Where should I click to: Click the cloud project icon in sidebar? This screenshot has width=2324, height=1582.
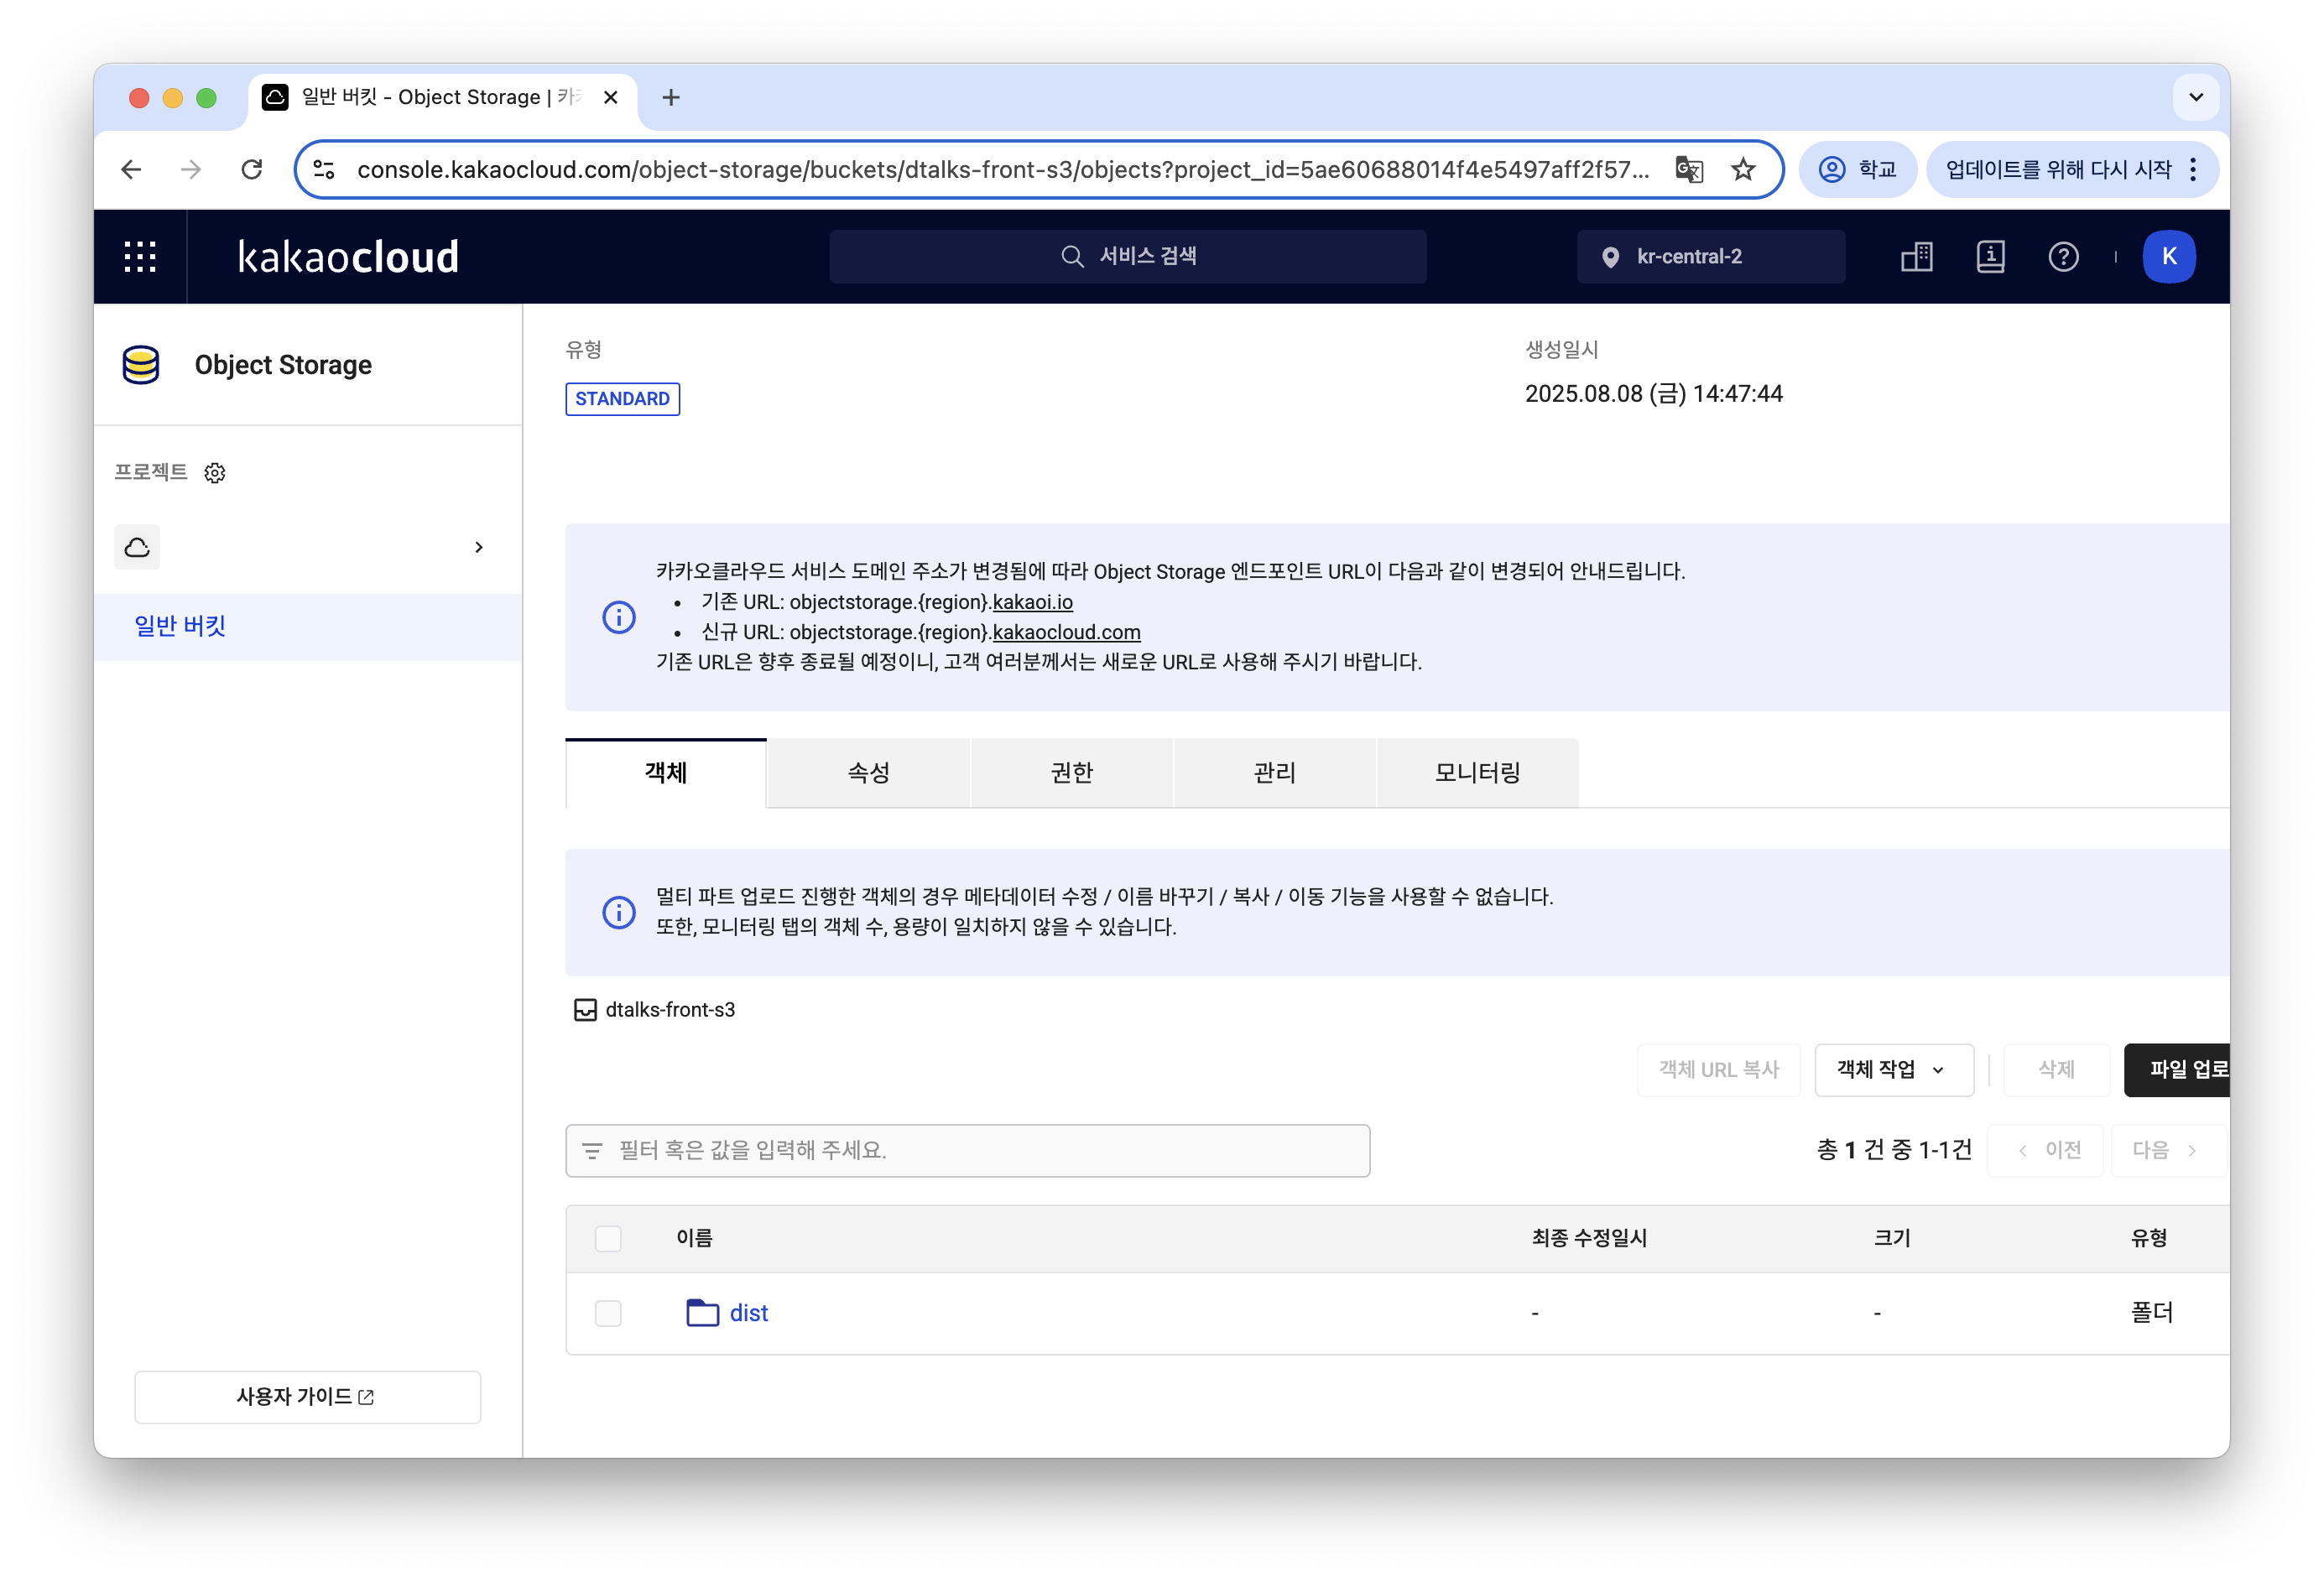(x=137, y=547)
